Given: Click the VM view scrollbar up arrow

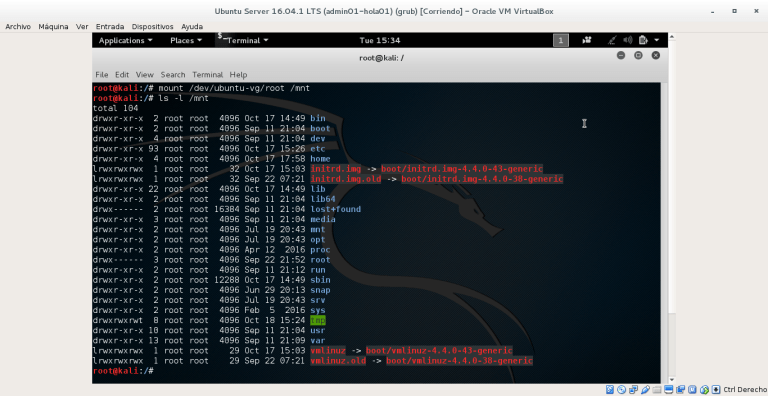Looking at the screenshot, I should (672, 36).
